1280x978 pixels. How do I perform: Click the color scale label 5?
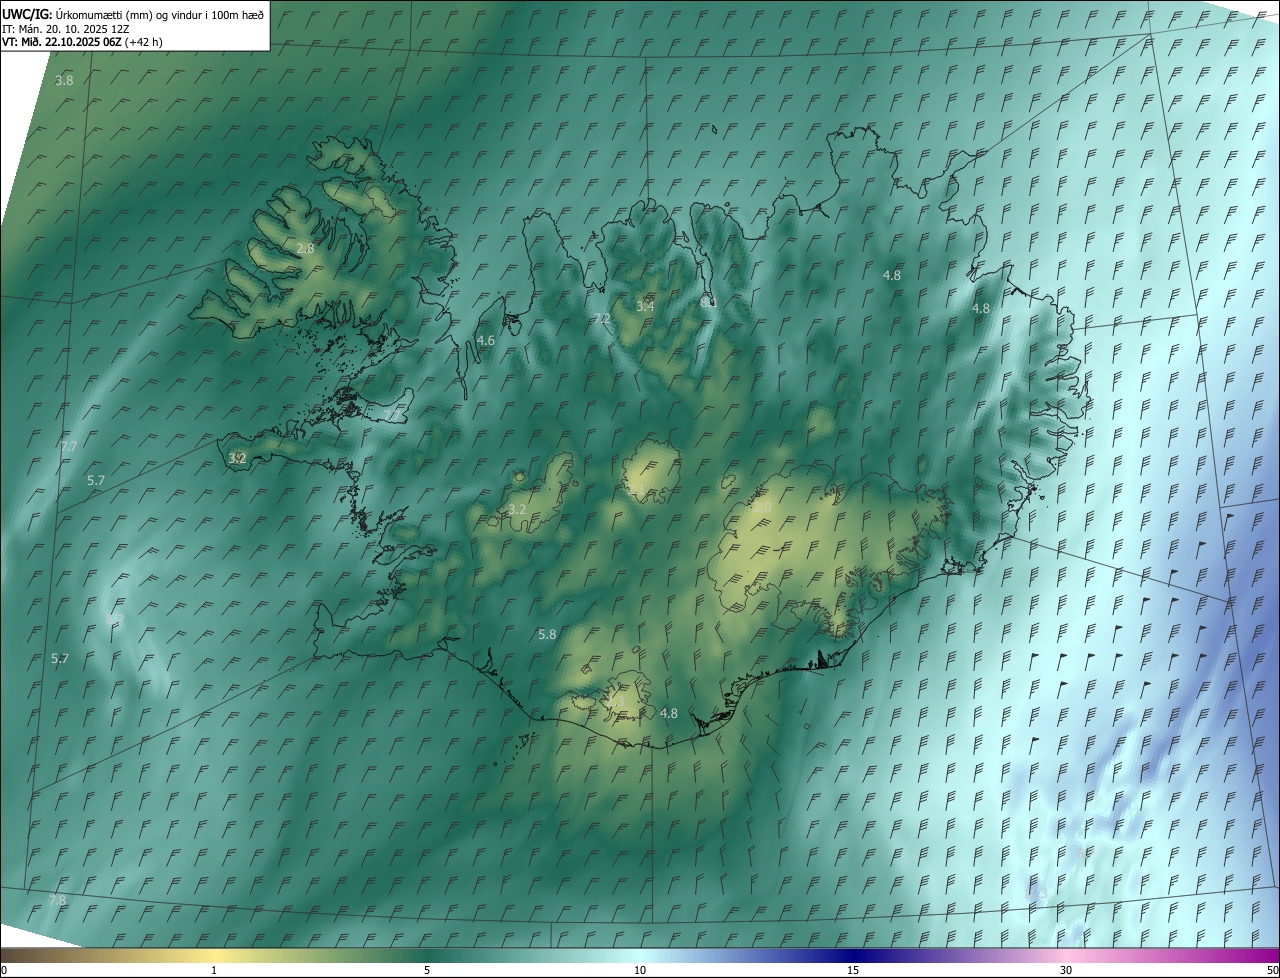click(x=427, y=970)
